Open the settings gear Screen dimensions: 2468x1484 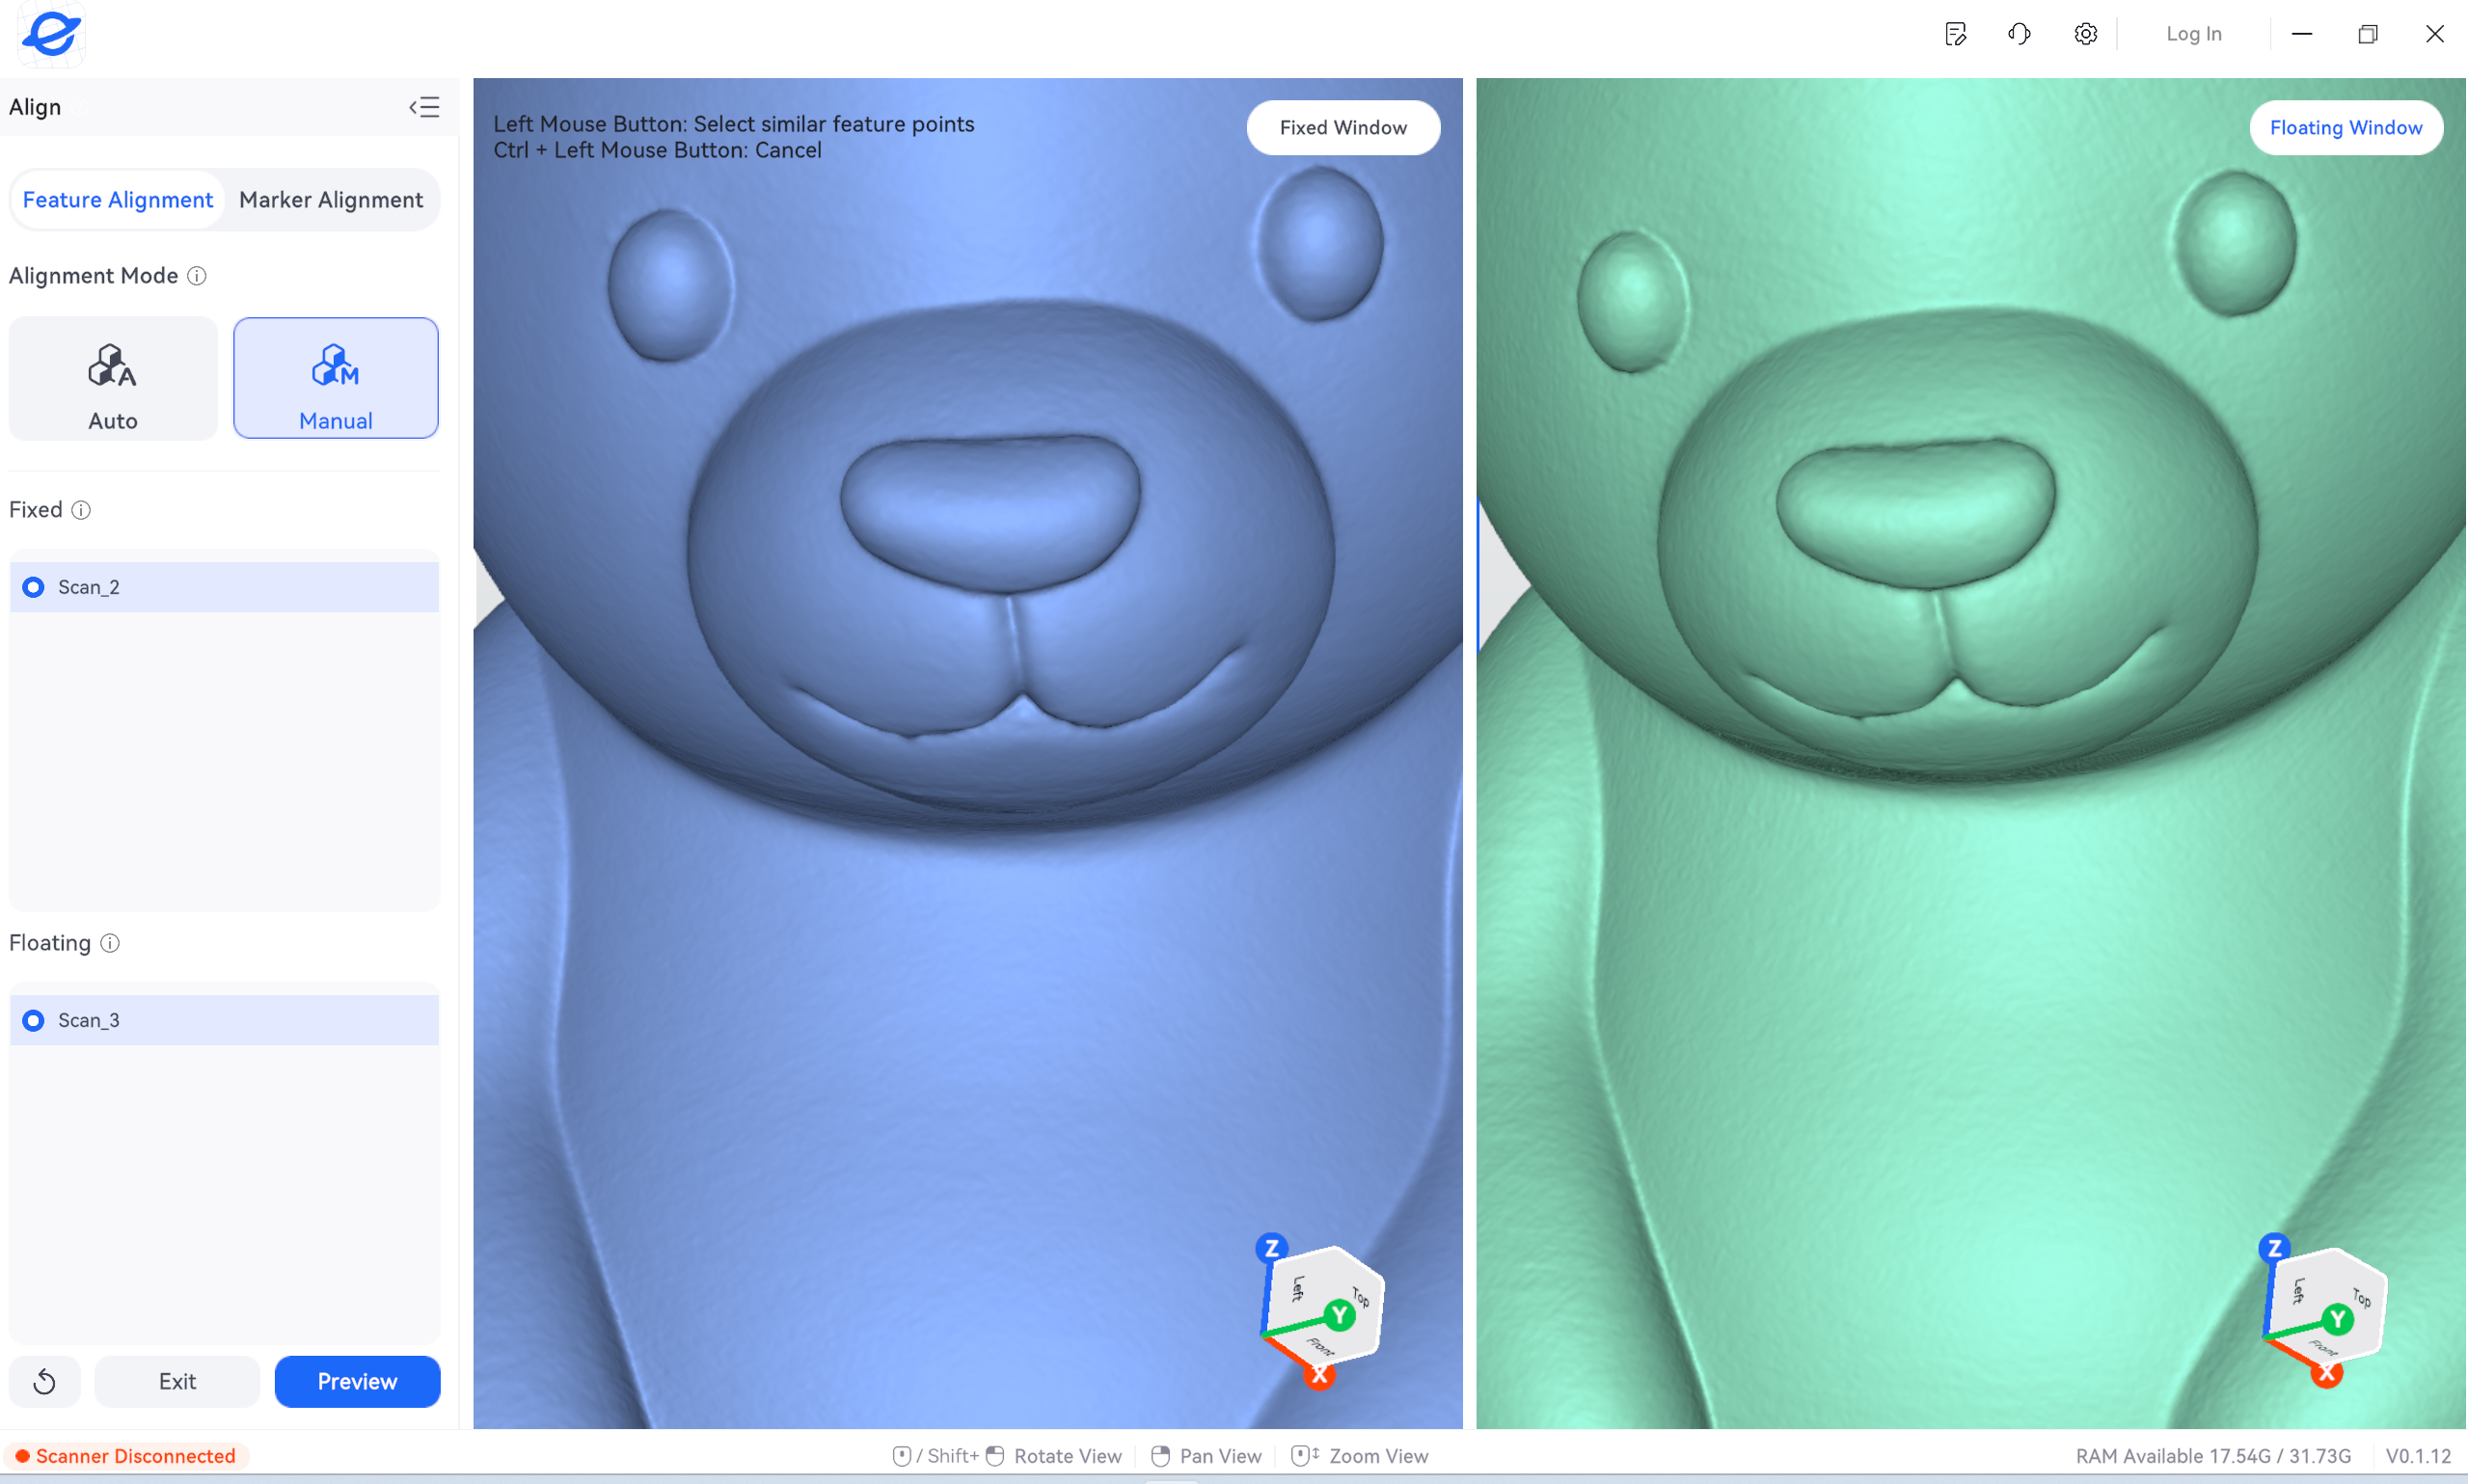click(2086, 34)
